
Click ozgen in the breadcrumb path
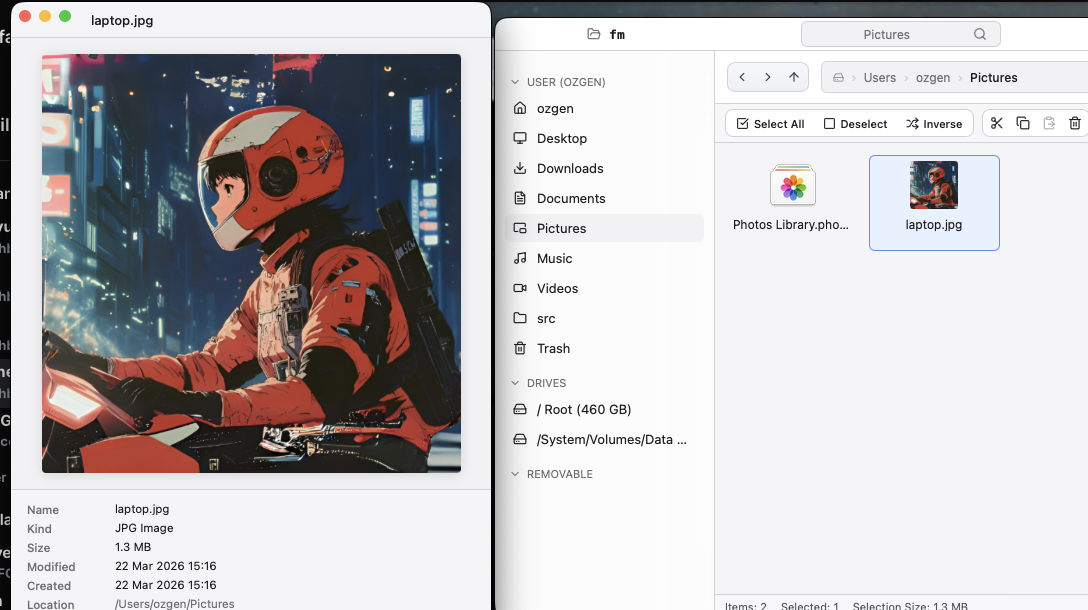932,77
